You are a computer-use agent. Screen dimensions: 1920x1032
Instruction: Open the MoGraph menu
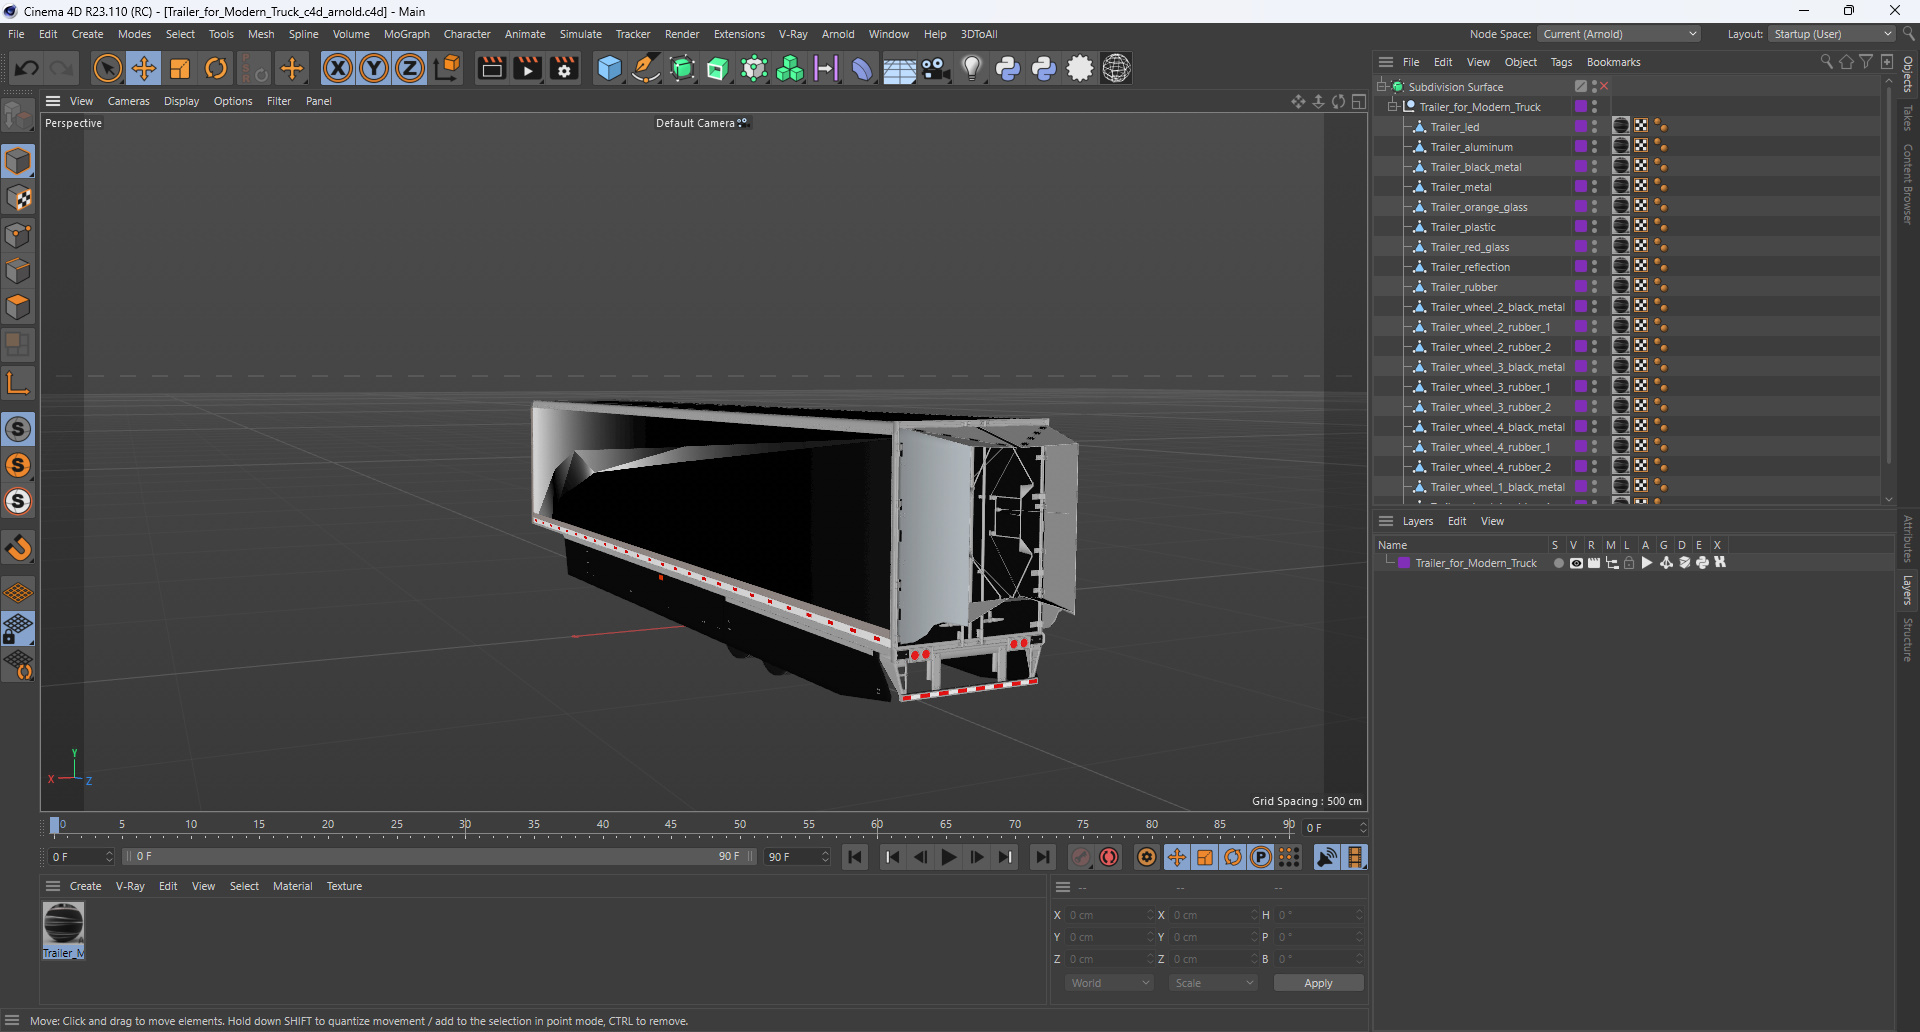pos(407,34)
